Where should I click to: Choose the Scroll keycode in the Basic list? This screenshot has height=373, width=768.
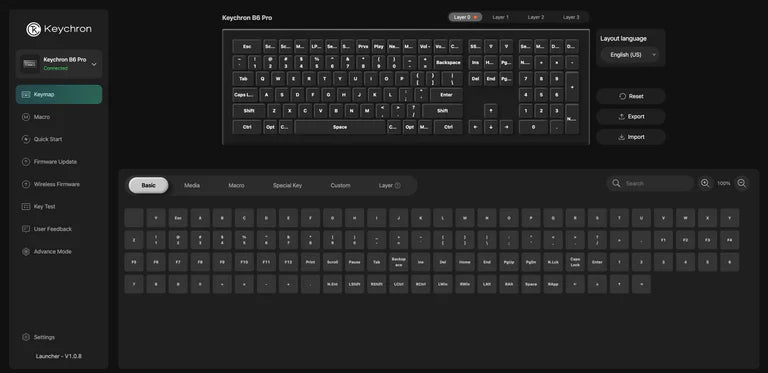click(333, 262)
